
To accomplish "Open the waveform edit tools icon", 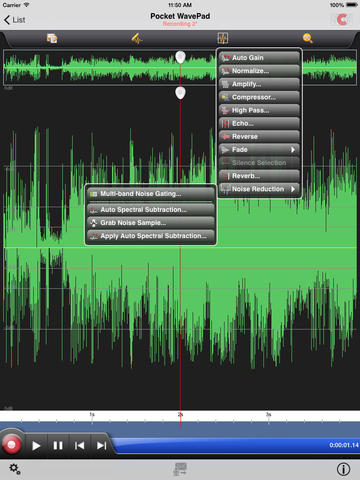I will pyautogui.click(x=137, y=39).
